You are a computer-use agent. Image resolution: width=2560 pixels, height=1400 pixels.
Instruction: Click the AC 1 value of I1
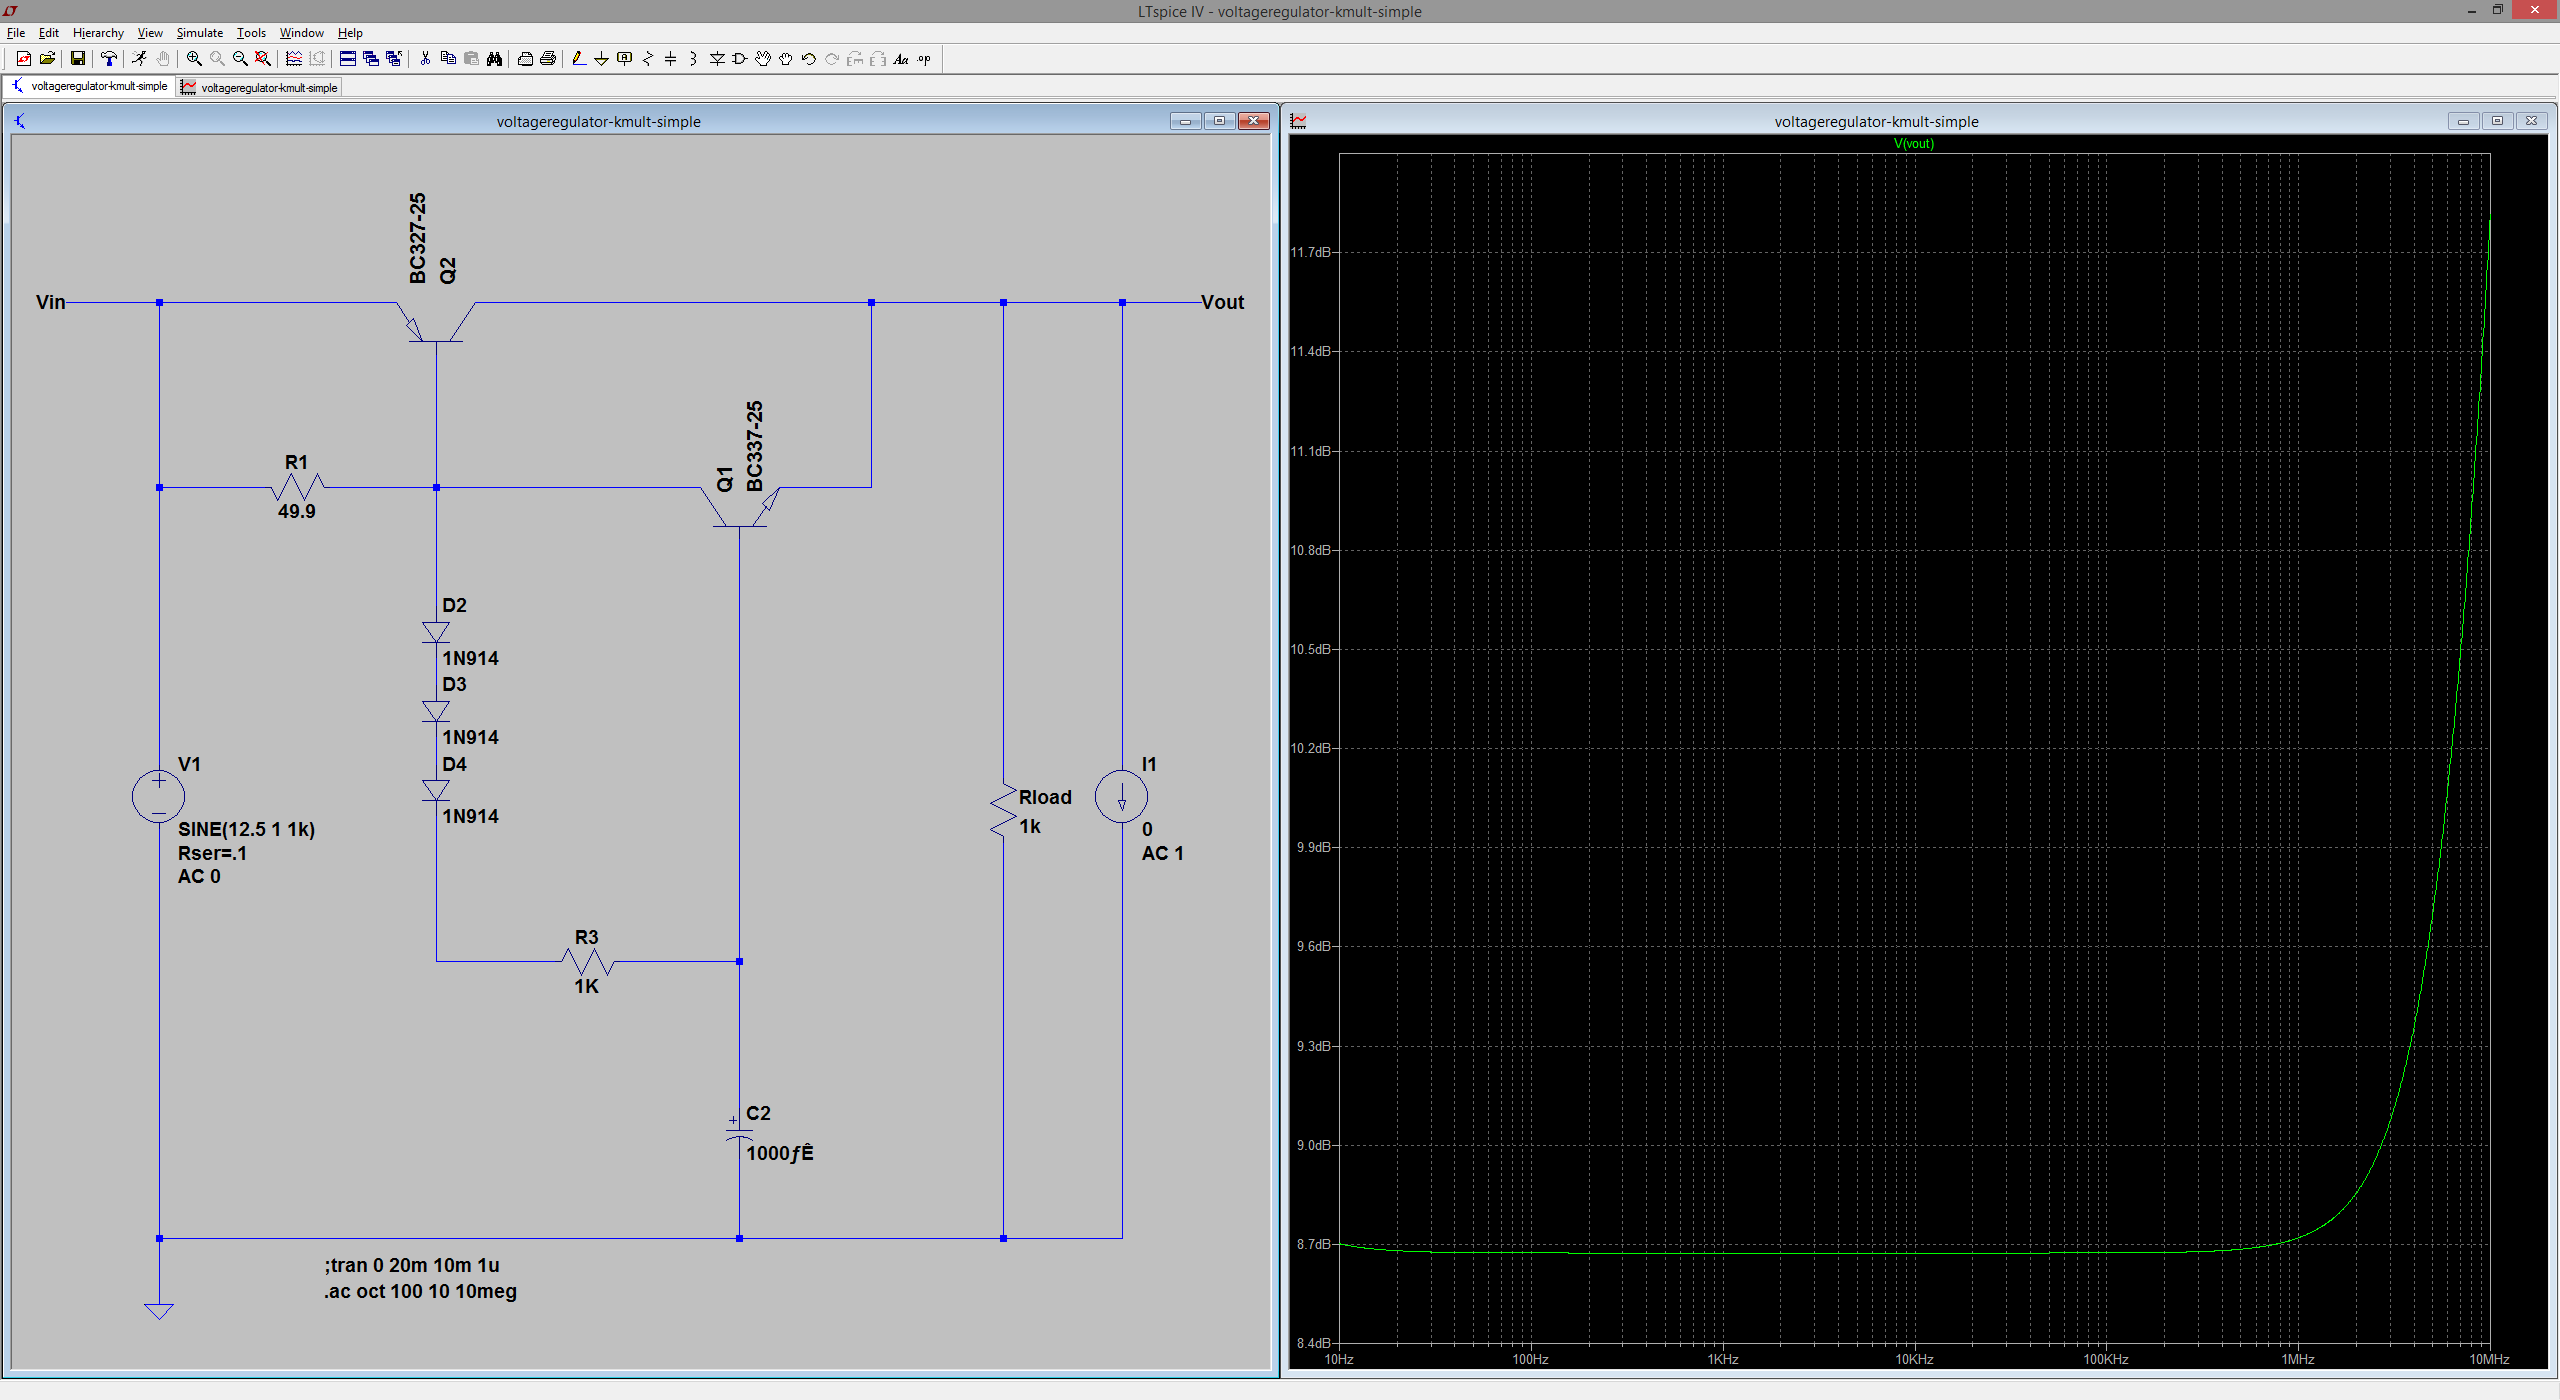[1163, 853]
